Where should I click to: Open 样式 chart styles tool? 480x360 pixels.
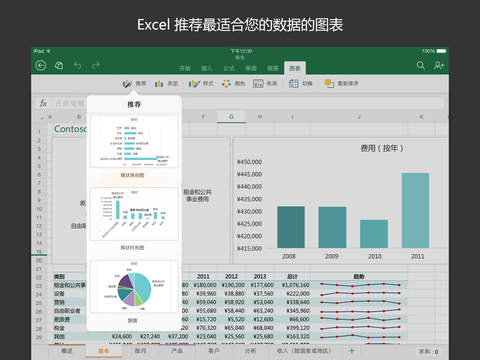(x=201, y=83)
